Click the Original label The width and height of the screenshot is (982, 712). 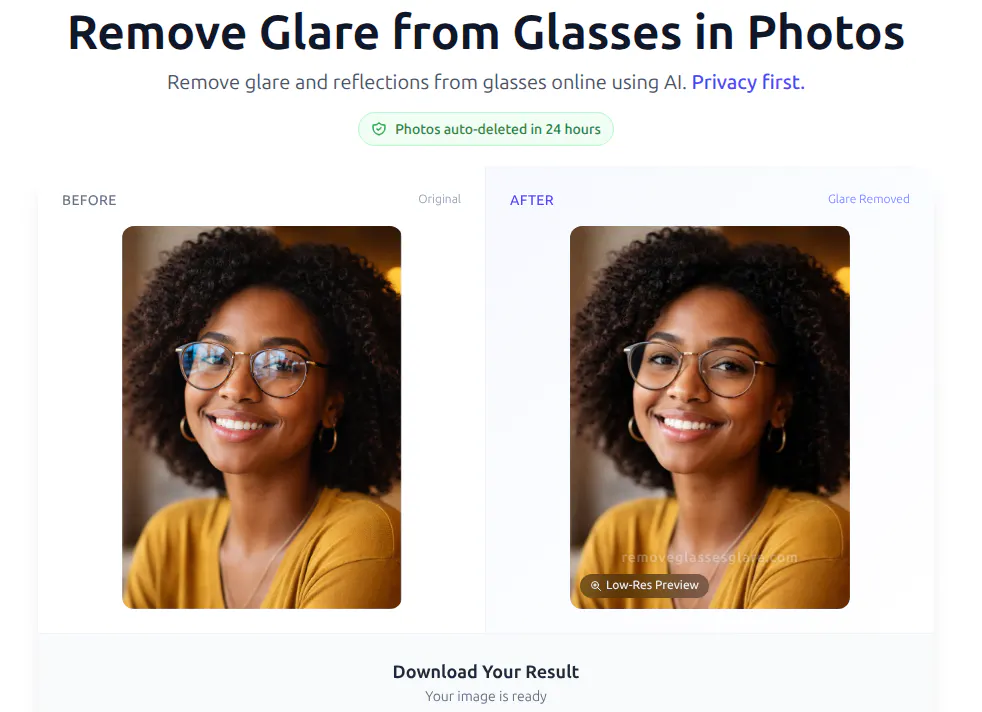(440, 199)
